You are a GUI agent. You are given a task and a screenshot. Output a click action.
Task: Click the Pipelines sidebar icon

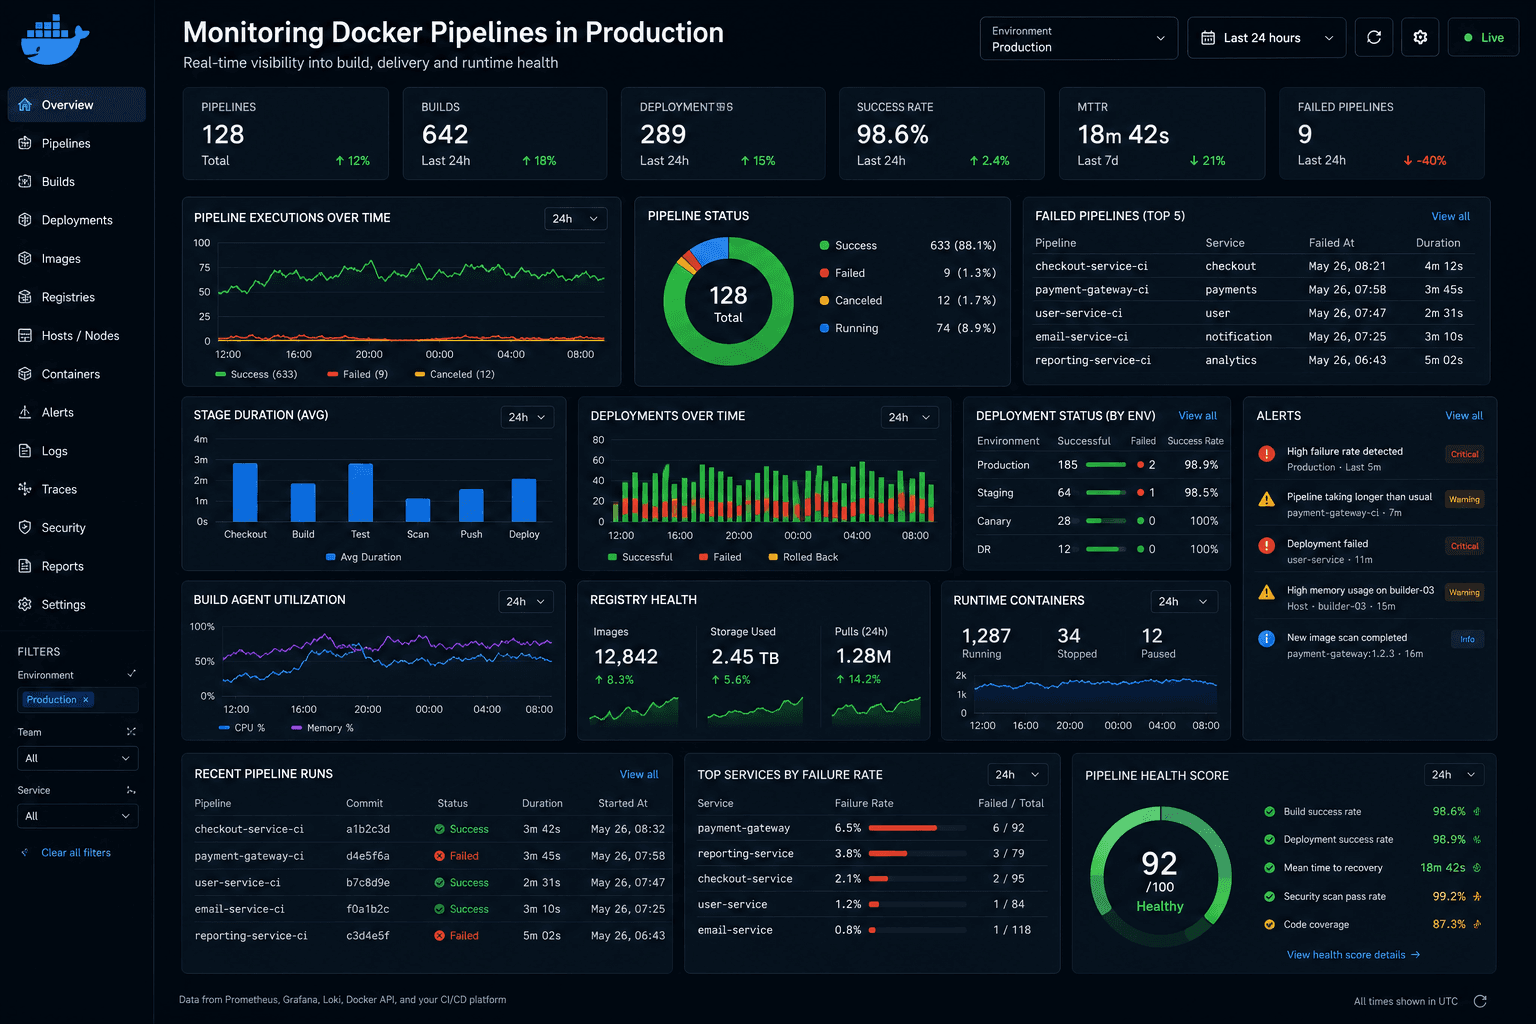point(25,143)
